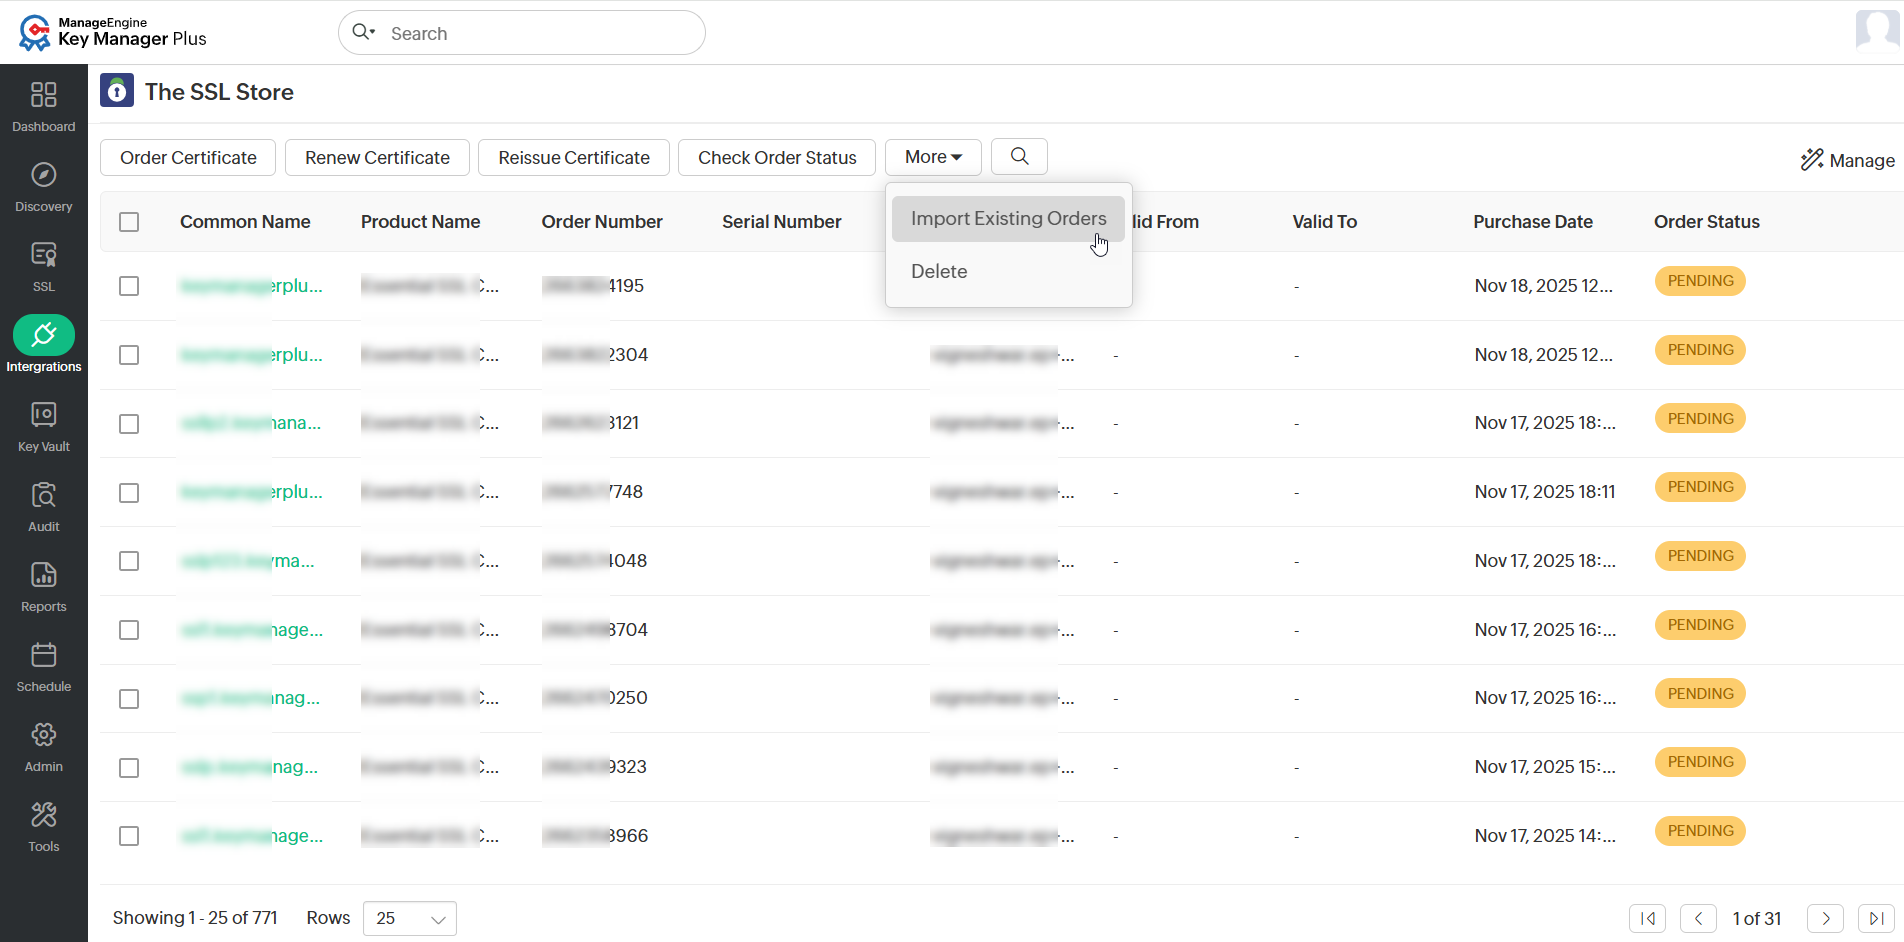Screen dimensions: 1904x942
Task: Open the Rows per page dropdown
Action: [x=410, y=918]
